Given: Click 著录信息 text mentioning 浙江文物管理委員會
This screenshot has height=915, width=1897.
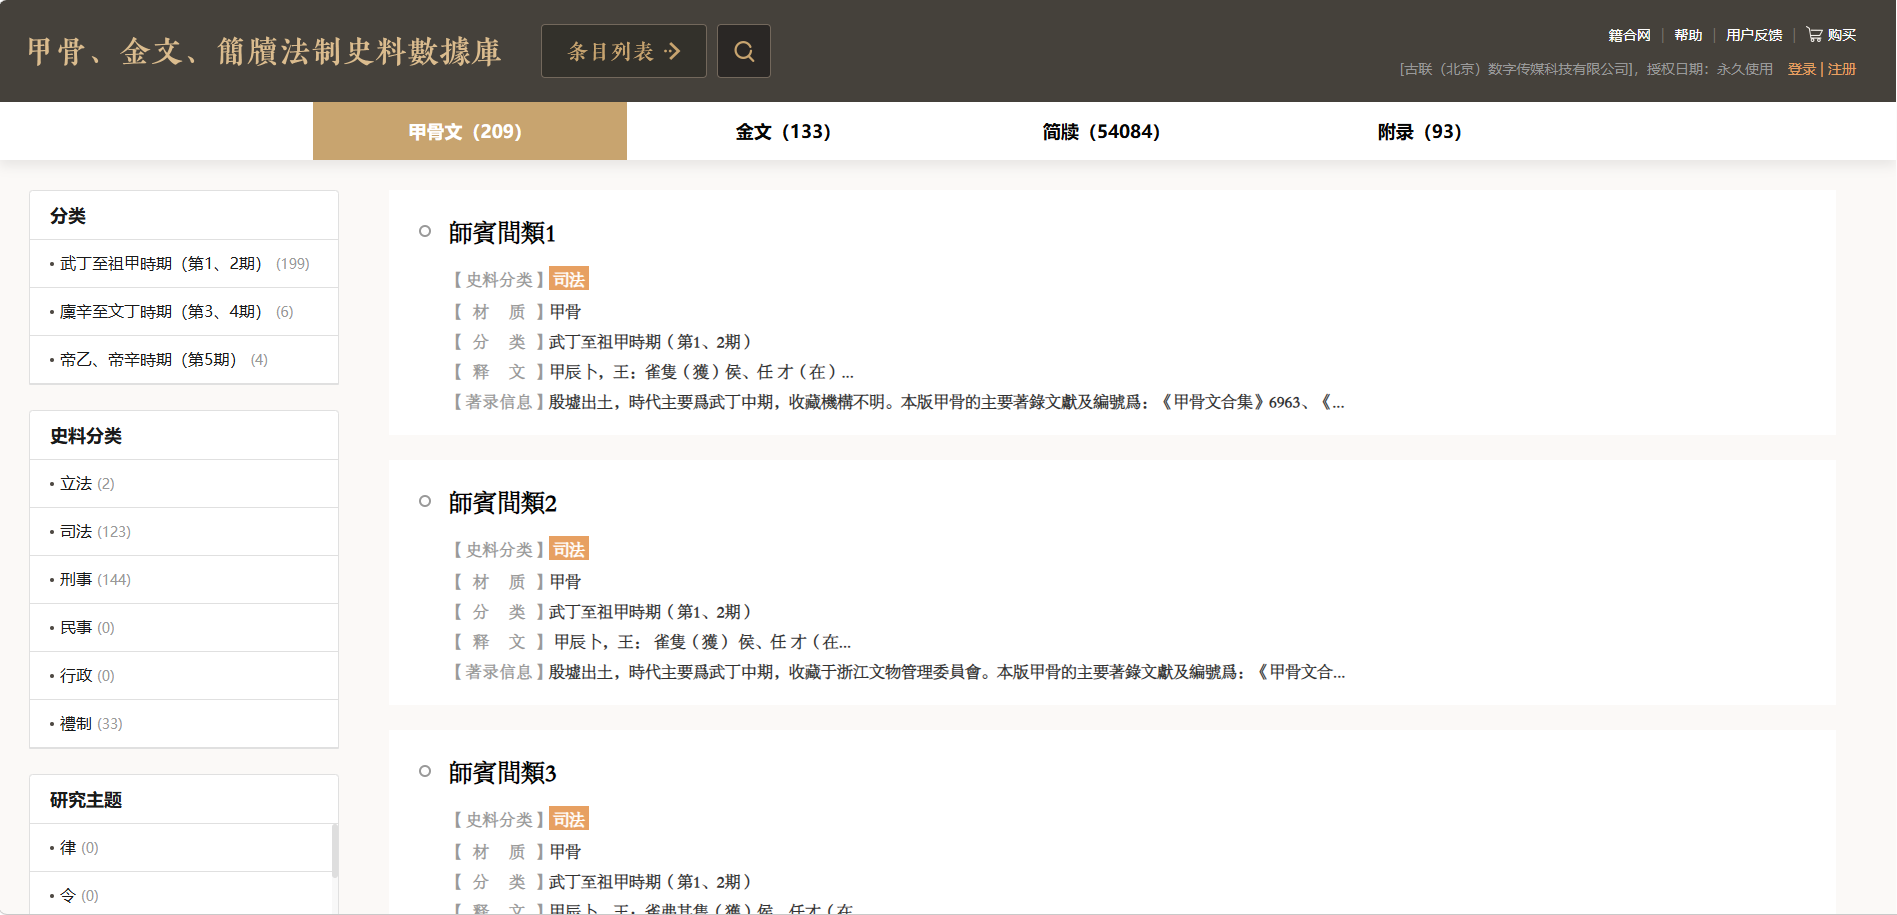Looking at the screenshot, I should [946, 672].
